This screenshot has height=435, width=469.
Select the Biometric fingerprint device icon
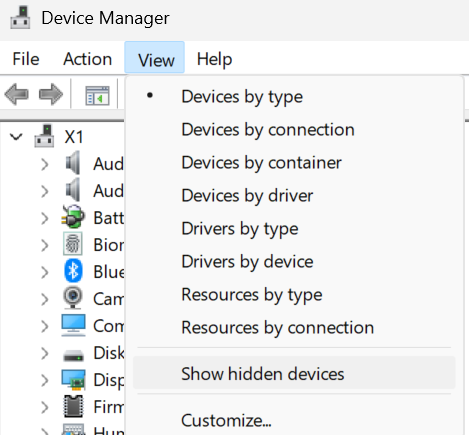tap(73, 244)
